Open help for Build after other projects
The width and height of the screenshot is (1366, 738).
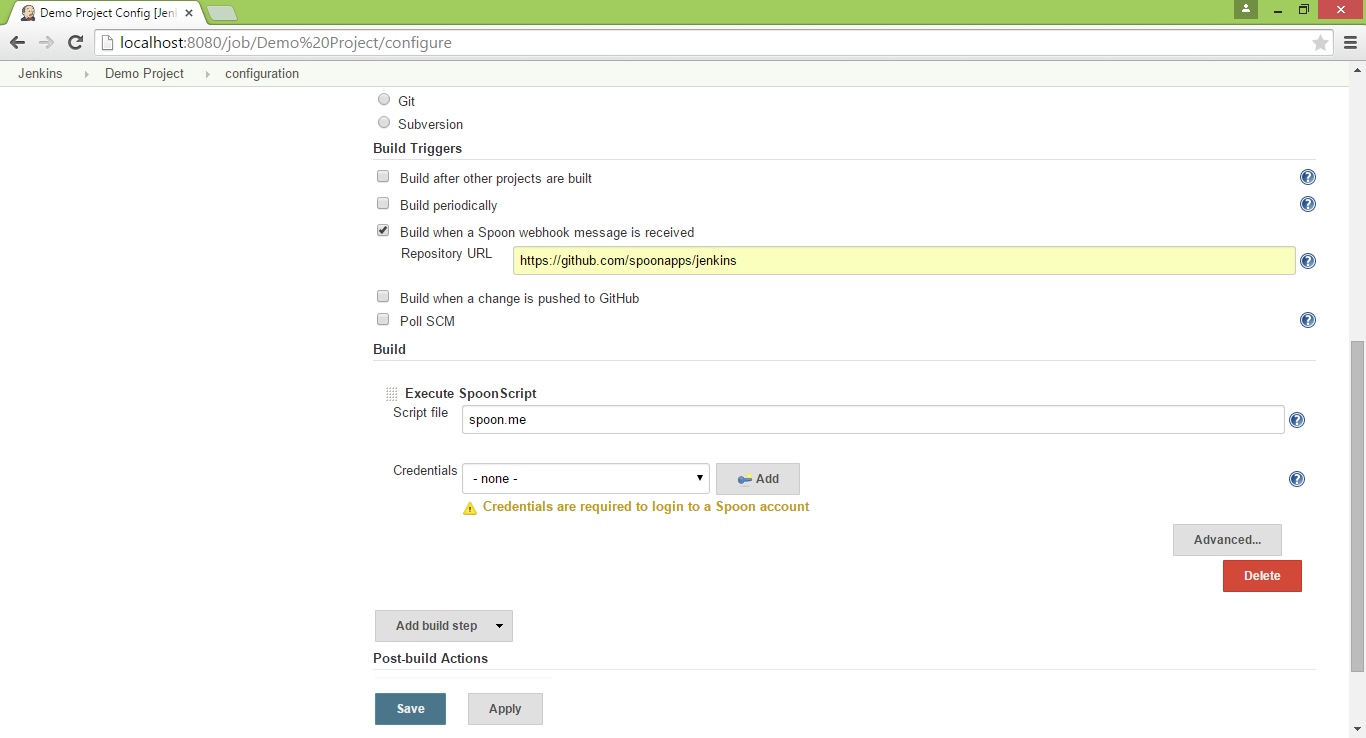click(1307, 178)
